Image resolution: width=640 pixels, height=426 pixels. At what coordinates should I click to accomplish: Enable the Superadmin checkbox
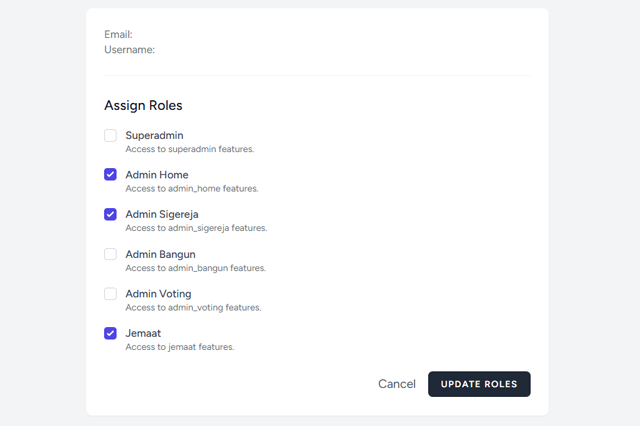111,135
